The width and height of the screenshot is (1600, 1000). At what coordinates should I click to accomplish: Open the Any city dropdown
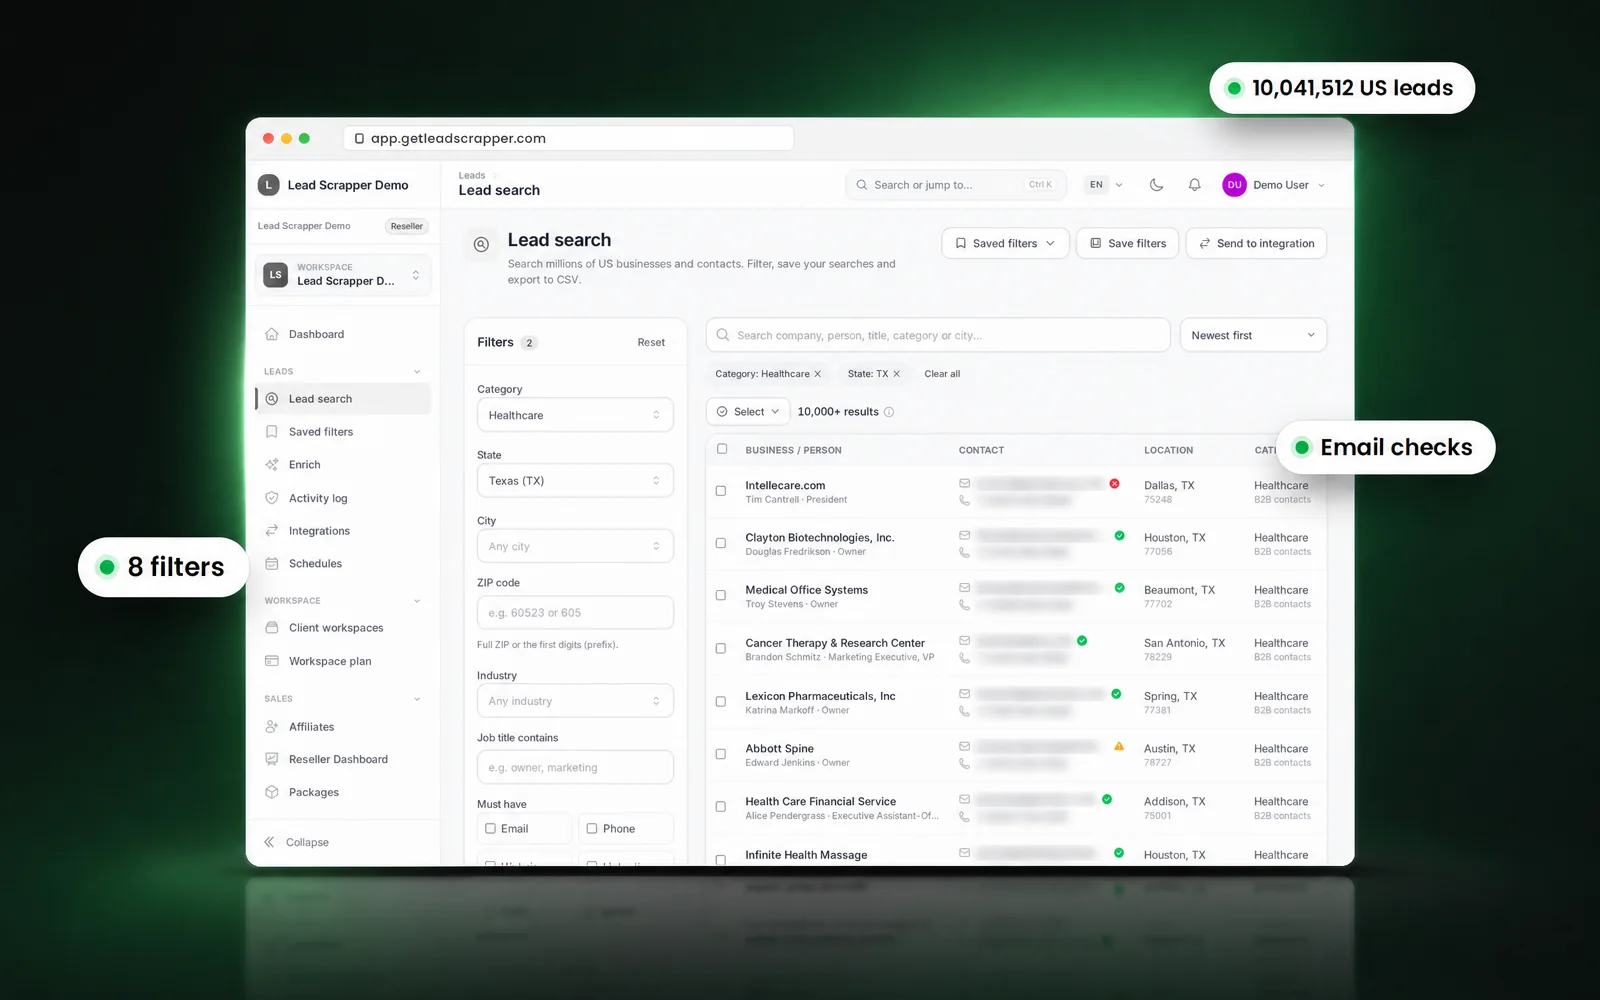575,546
